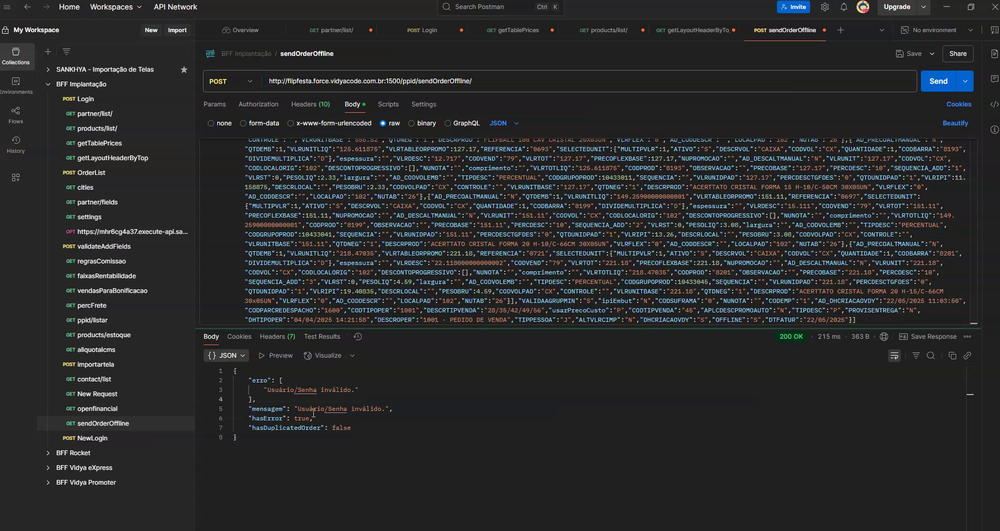Viewport: 1000px width, 531px height.
Task: Open the No environment selector
Action: (937, 30)
